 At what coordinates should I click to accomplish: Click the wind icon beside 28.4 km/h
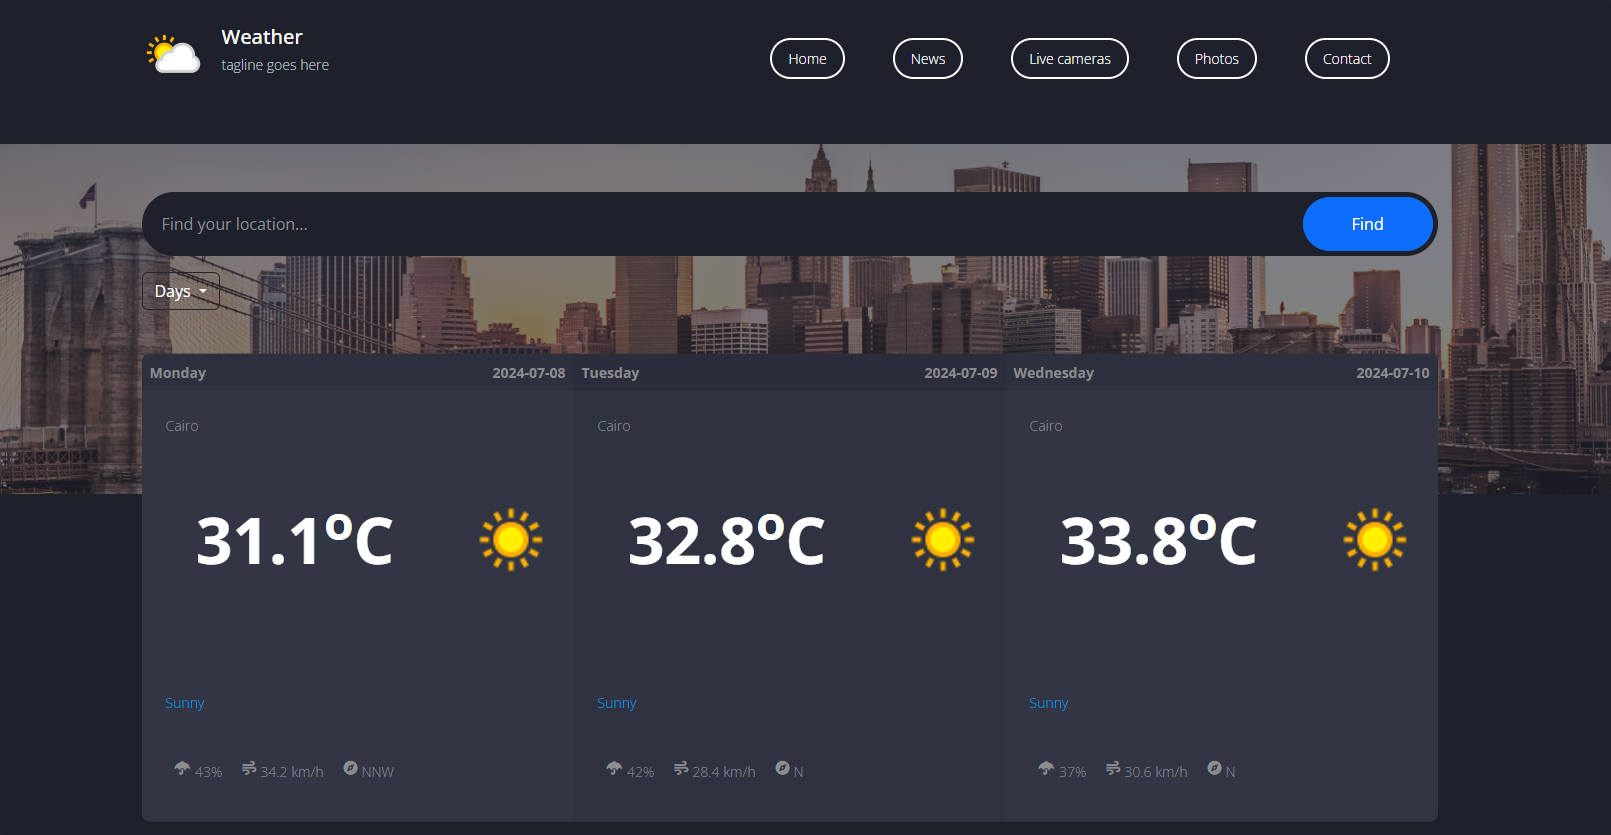(681, 768)
